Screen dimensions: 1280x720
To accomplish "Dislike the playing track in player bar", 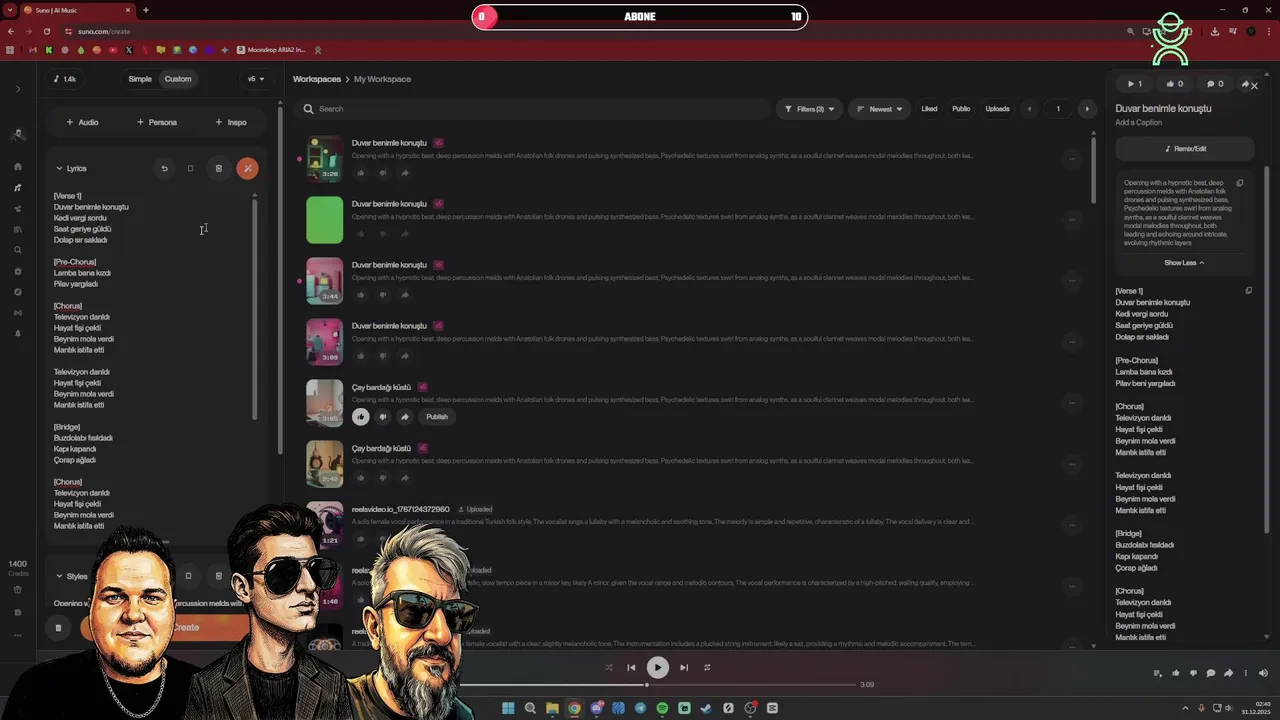I will 1193,673.
